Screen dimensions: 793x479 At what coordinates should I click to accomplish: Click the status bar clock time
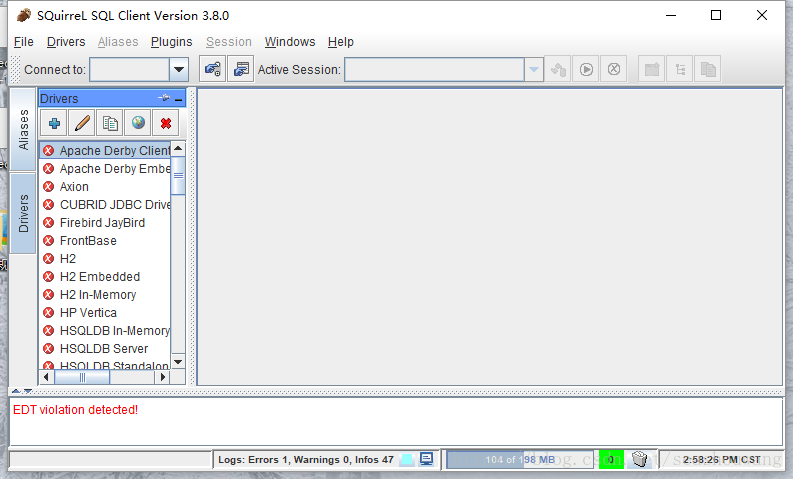point(722,459)
